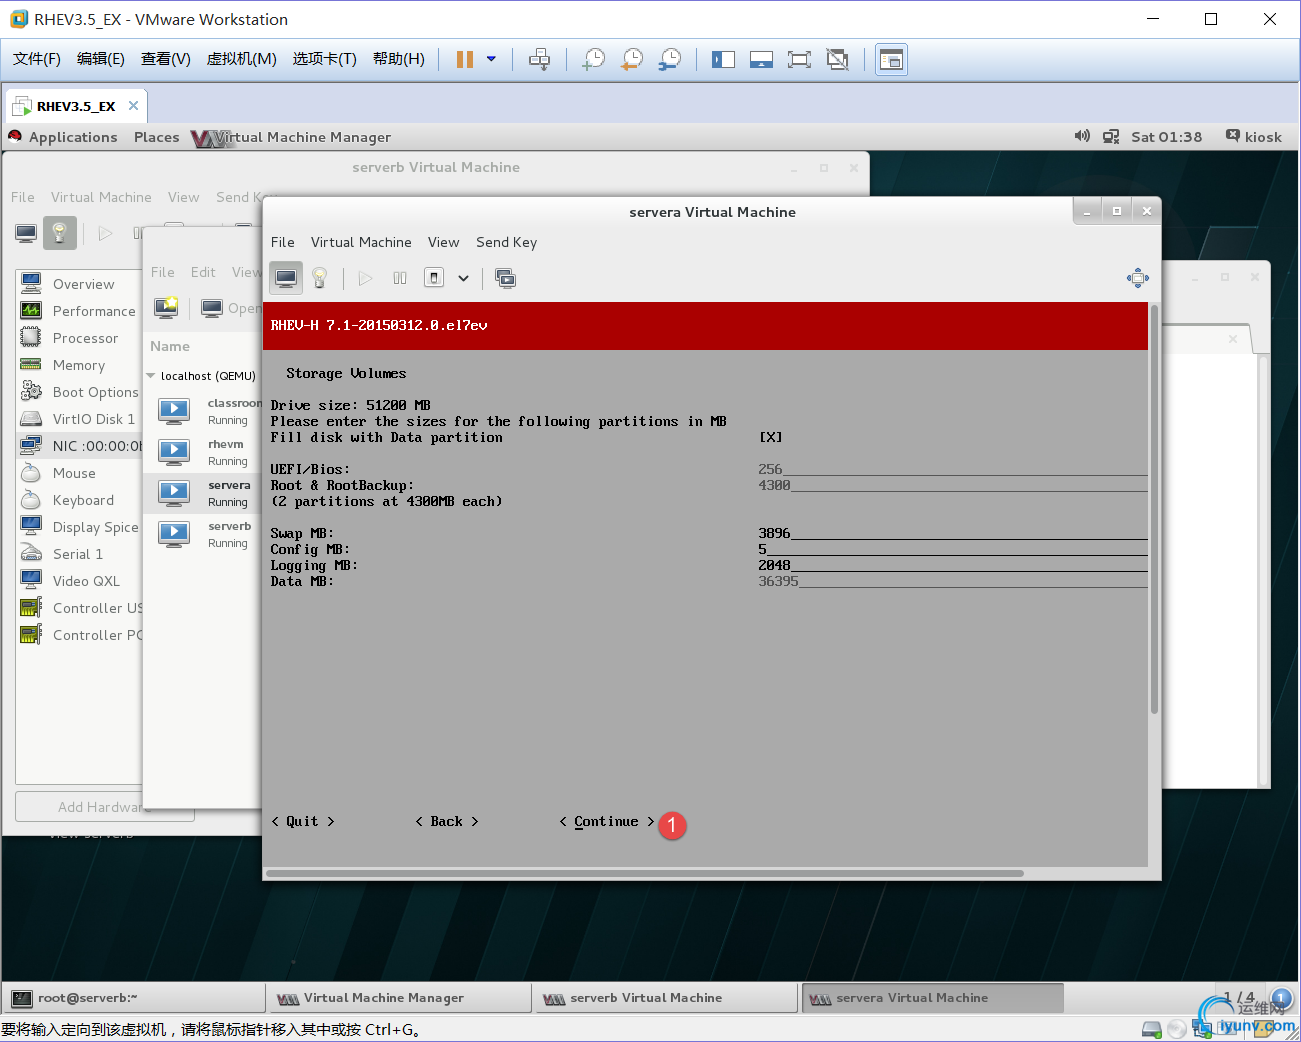Open servera snapshots manager icon
This screenshot has height=1042, width=1301.
point(506,278)
